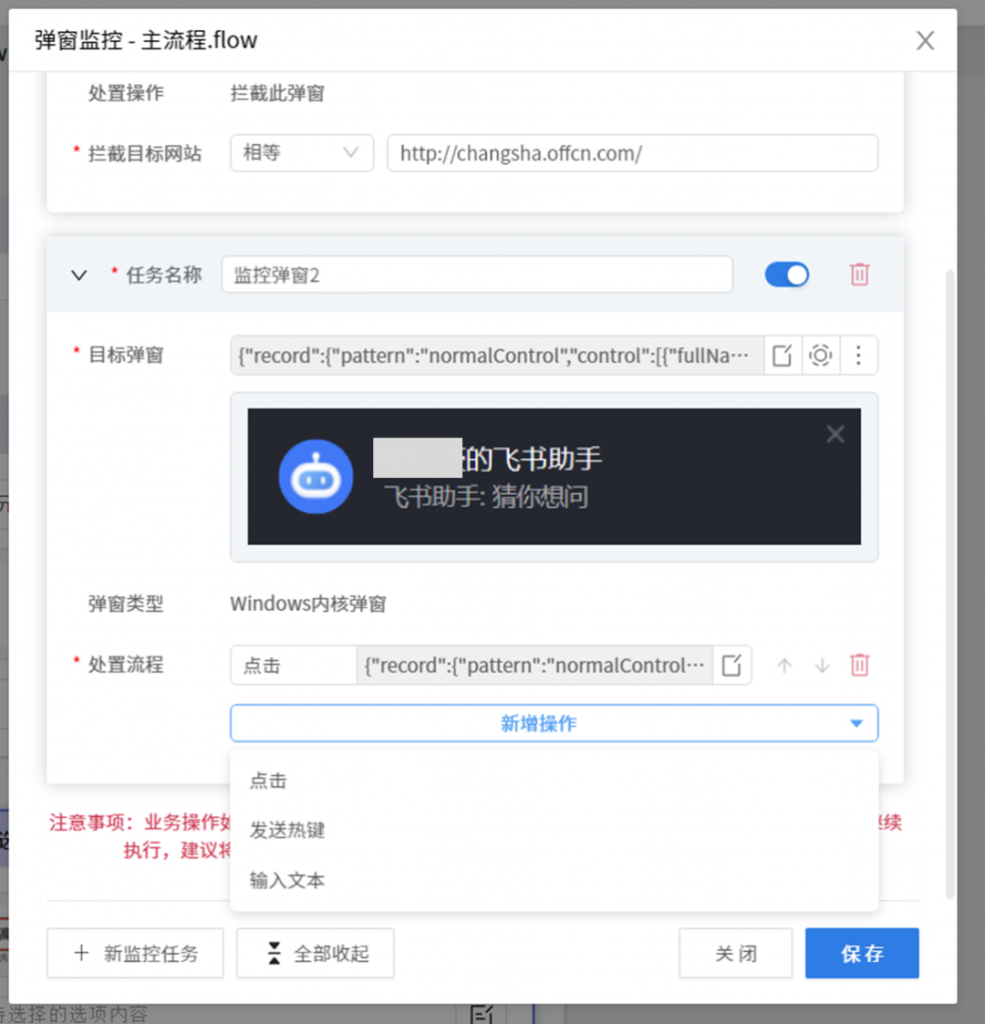This screenshot has height=1024, width=985.
Task: Click edit icon in 处置流程 row
Action: [x=732, y=665]
